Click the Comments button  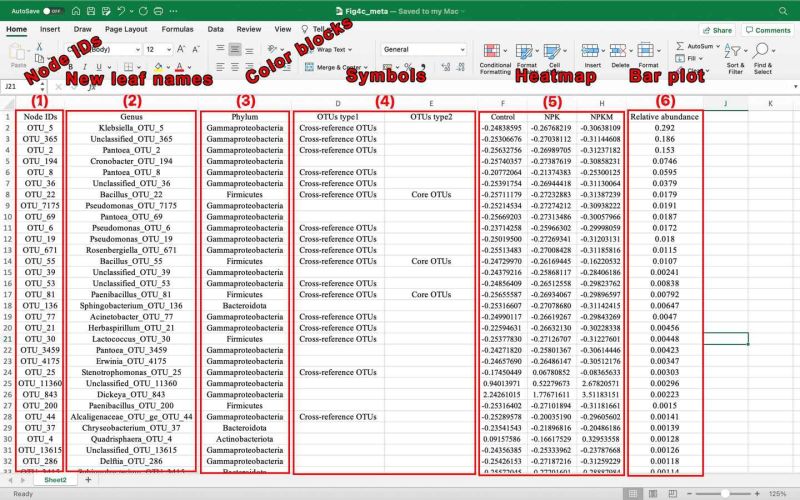tap(768, 30)
